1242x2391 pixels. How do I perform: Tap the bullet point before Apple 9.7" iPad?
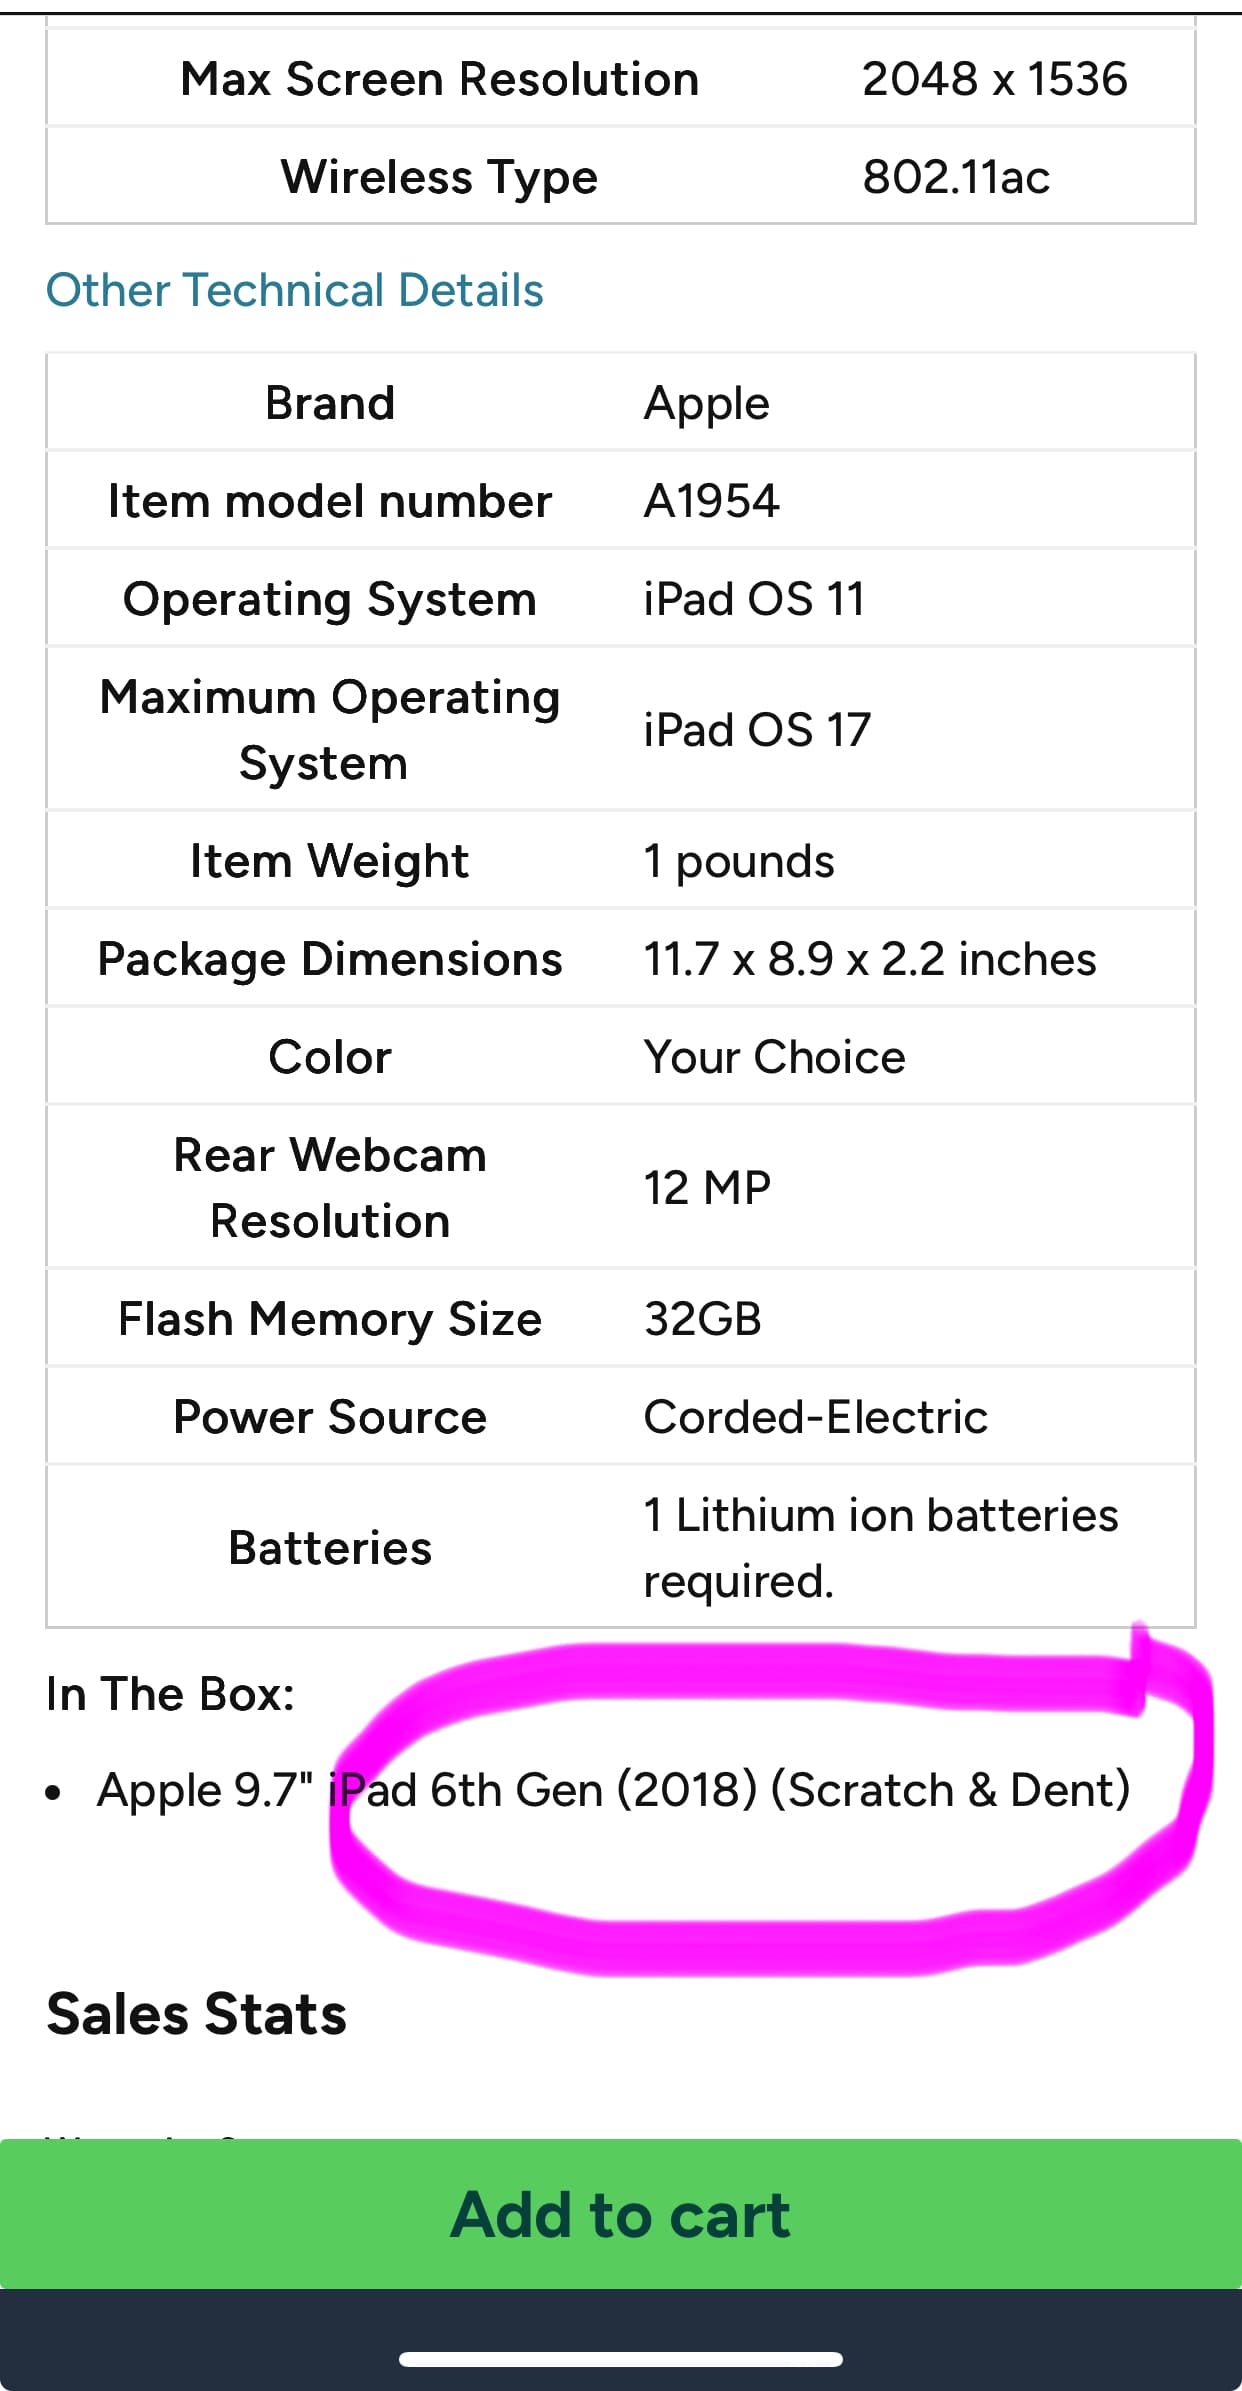(54, 1792)
